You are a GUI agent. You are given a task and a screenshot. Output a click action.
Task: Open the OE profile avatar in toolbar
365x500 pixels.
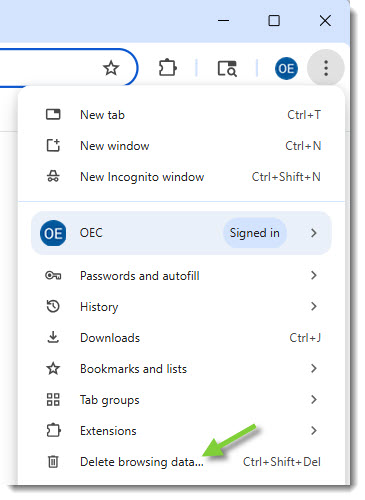286,68
